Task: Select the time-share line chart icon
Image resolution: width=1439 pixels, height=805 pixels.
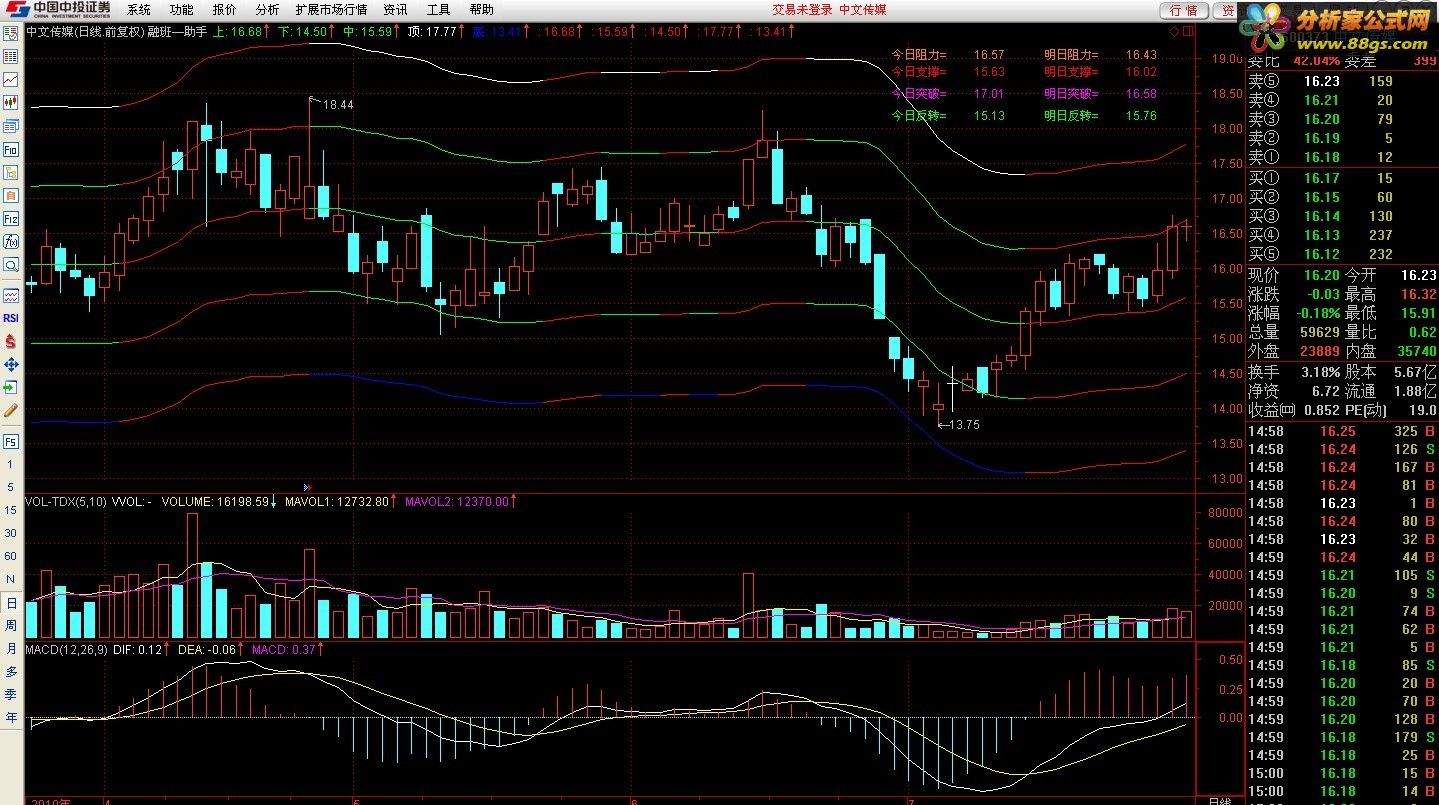Action: [11, 79]
